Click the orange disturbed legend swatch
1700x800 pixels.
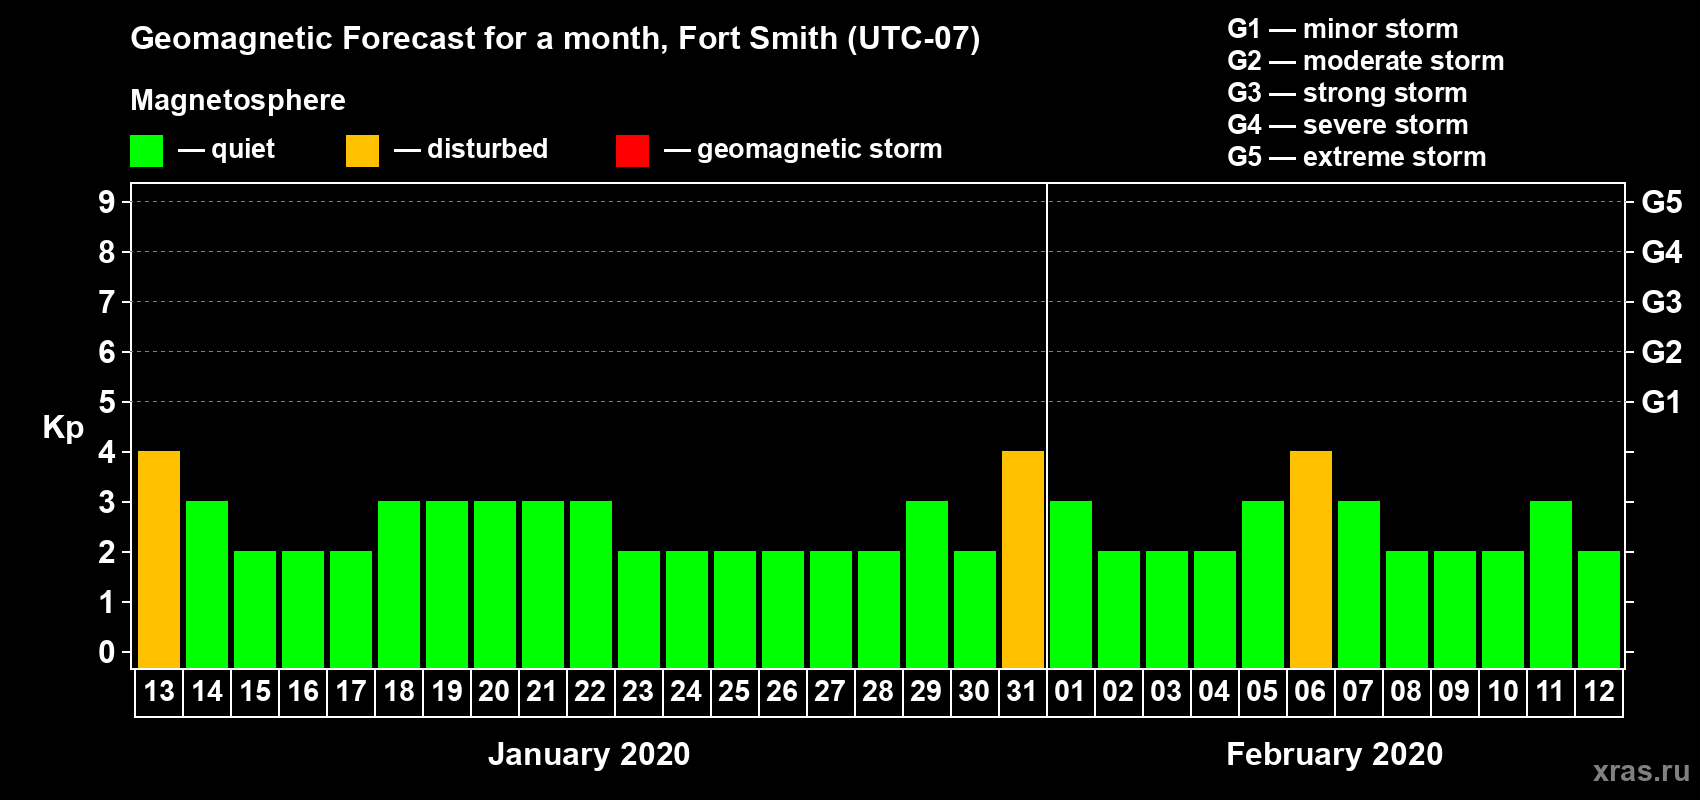click(362, 151)
